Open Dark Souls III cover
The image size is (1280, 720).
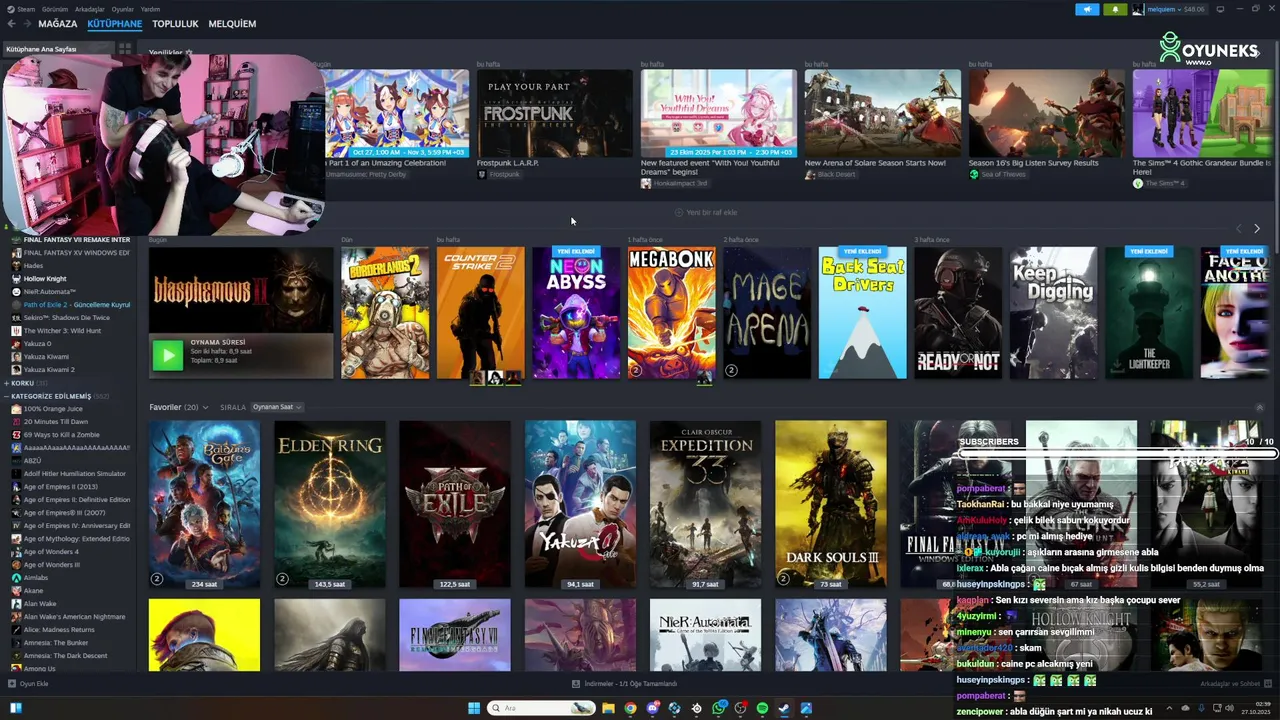tap(831, 504)
